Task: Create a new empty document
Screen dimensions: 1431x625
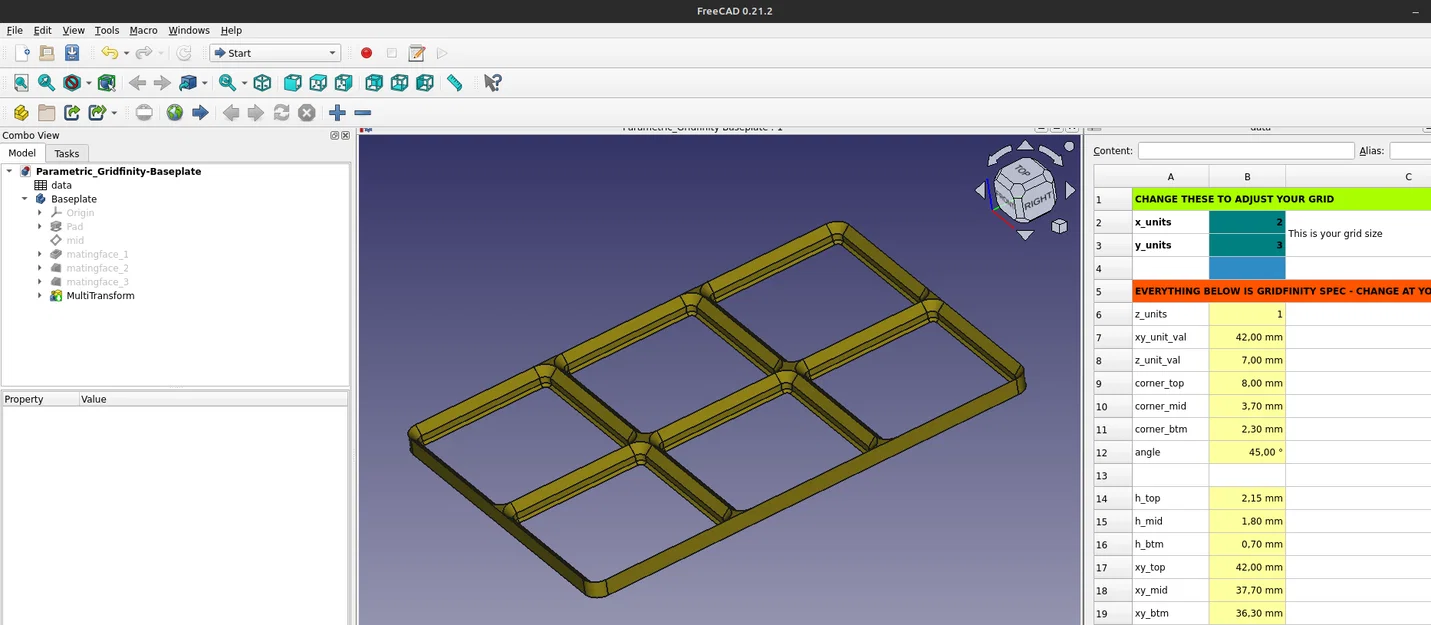Action: (x=23, y=53)
